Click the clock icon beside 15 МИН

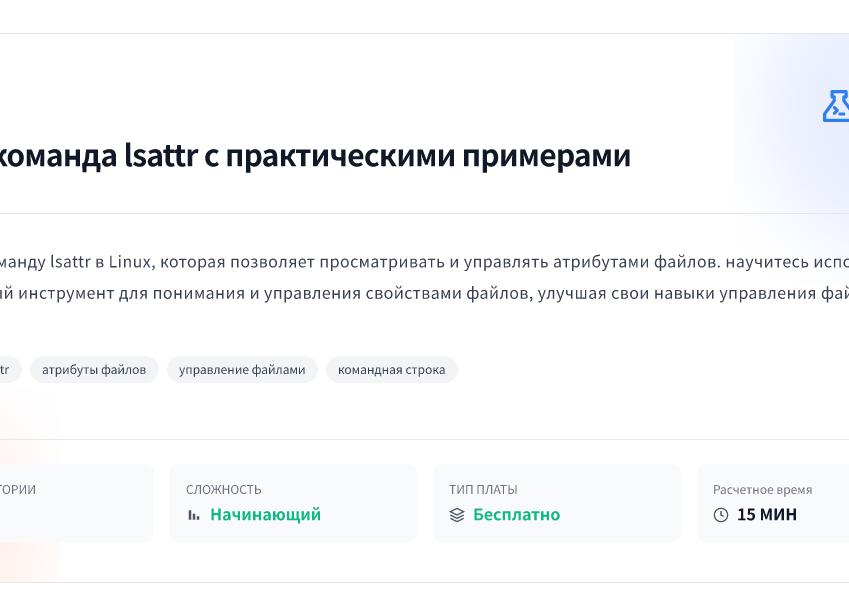click(721, 514)
